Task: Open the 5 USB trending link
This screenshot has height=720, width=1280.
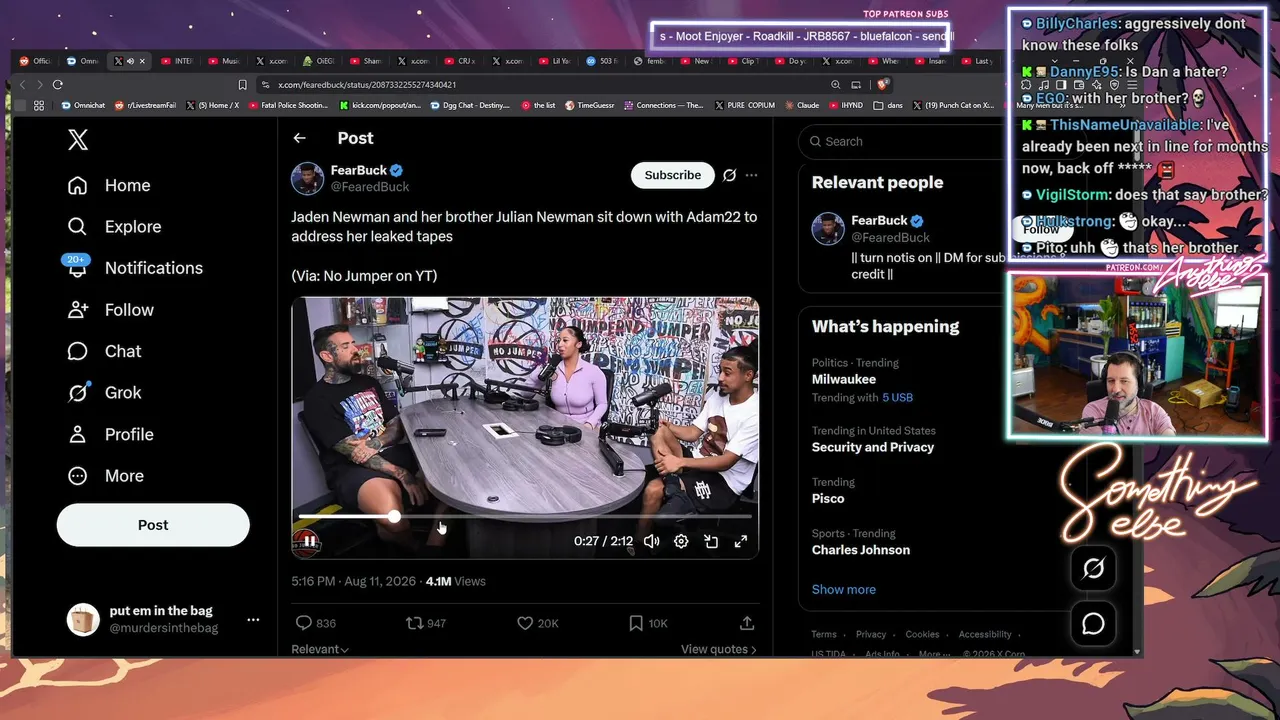Action: [x=897, y=397]
